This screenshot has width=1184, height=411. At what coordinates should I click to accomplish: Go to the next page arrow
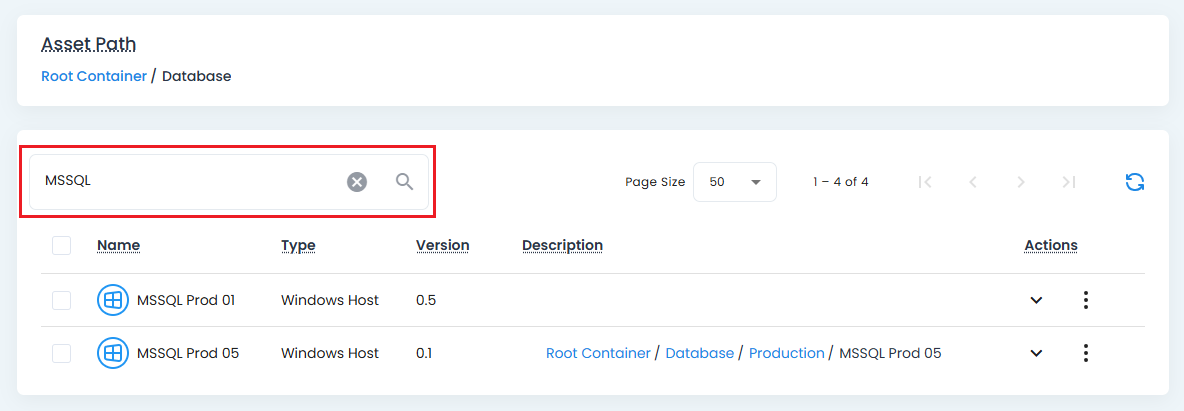[1020, 182]
